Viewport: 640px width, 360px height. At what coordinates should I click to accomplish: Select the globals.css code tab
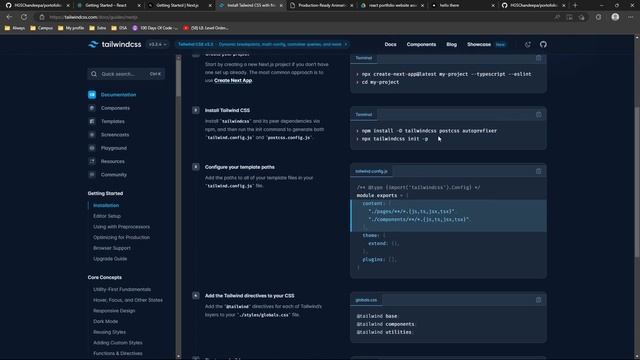tap(366, 300)
